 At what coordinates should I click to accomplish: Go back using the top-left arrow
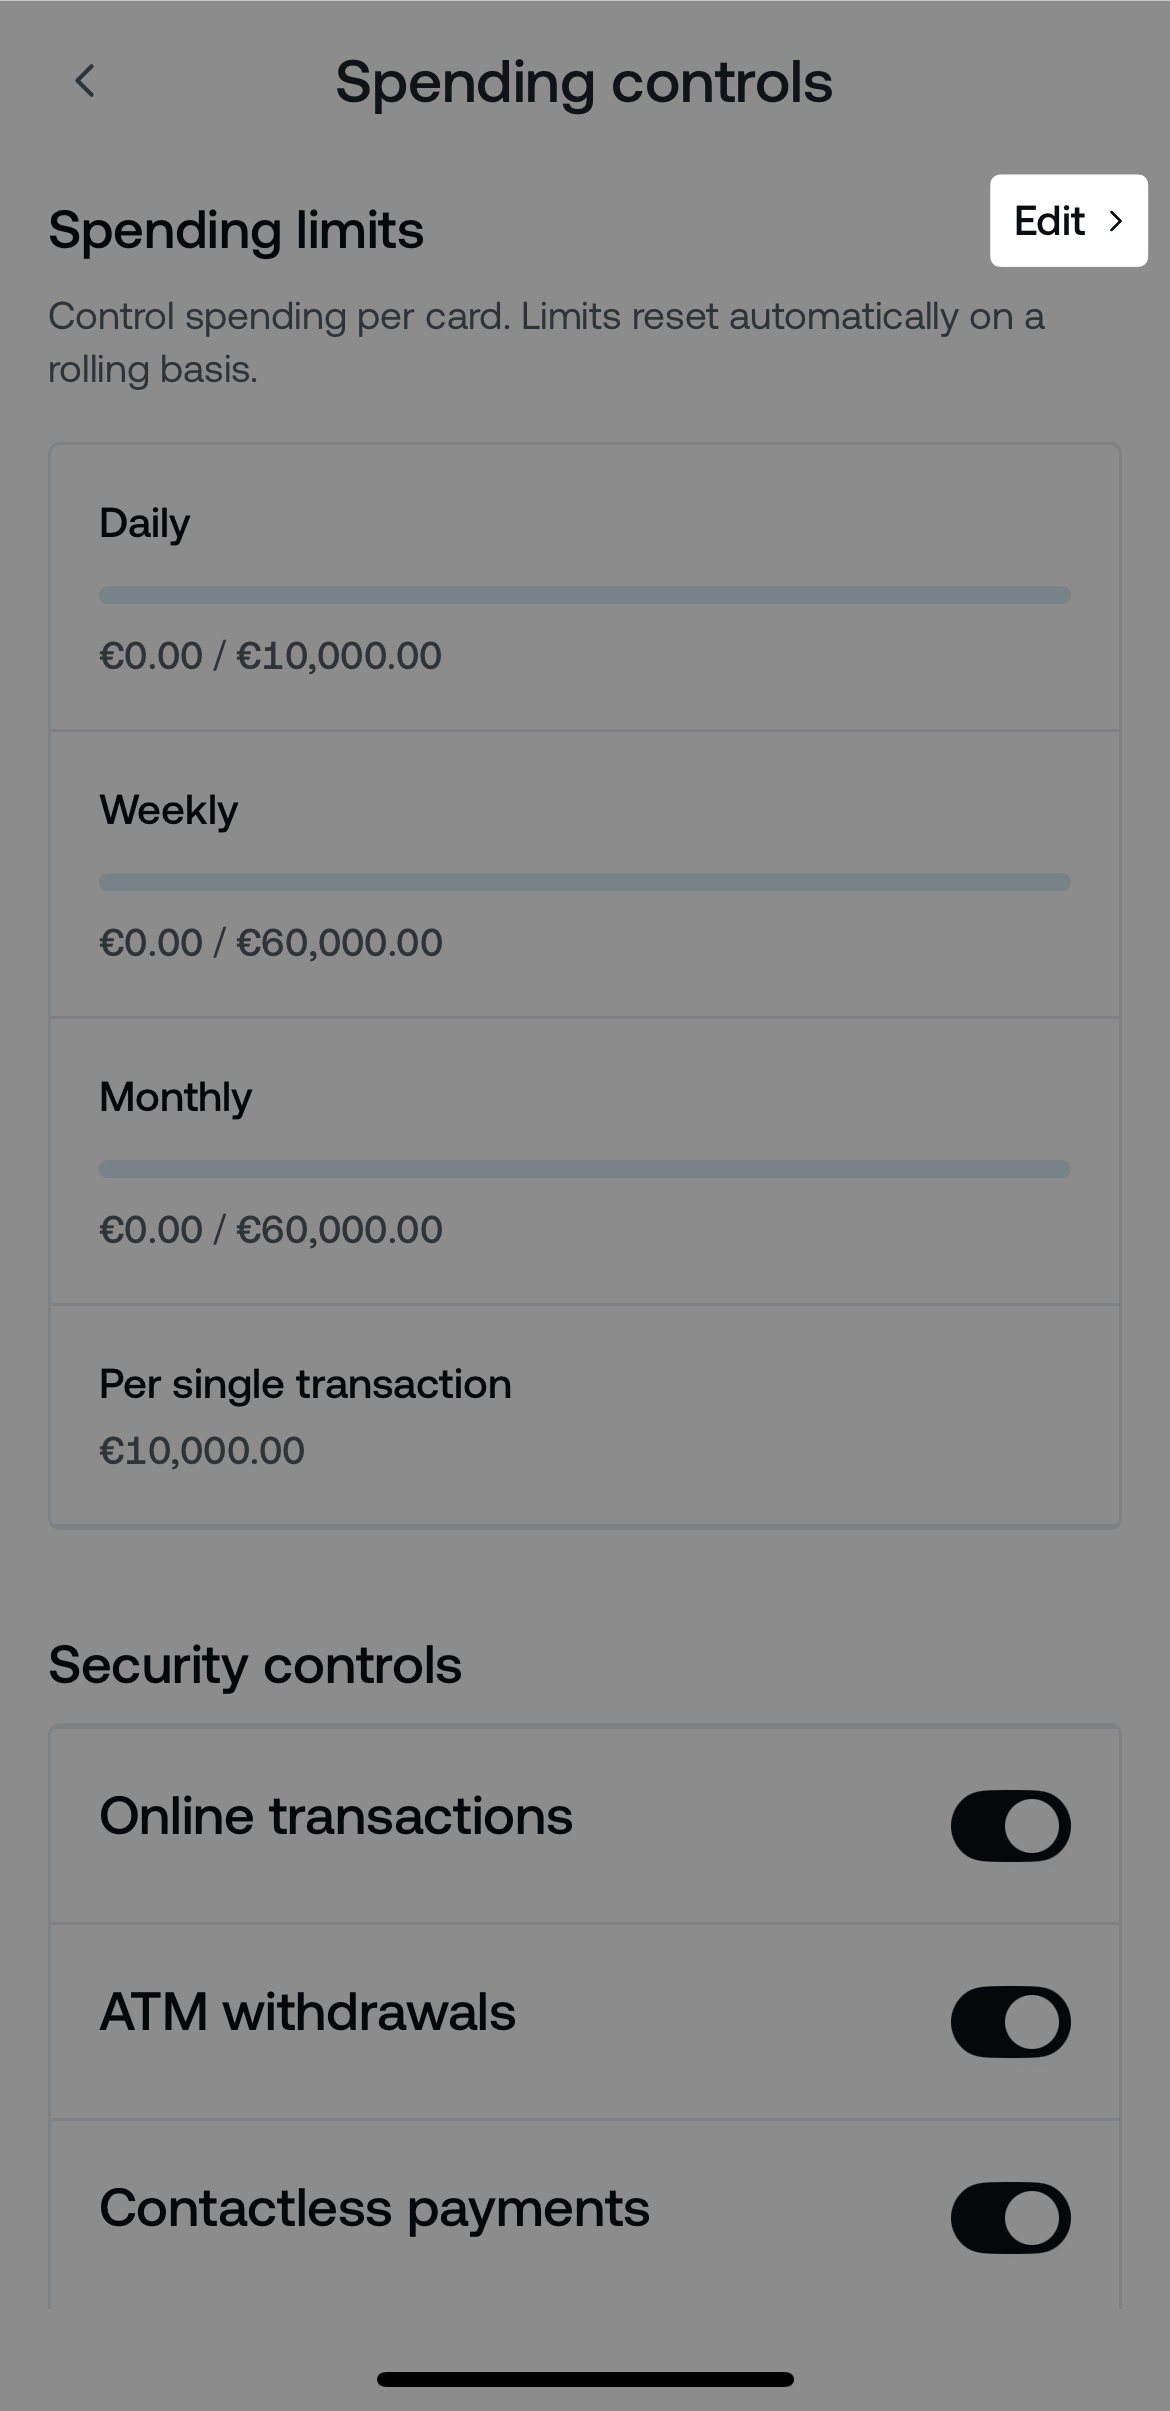tap(86, 81)
